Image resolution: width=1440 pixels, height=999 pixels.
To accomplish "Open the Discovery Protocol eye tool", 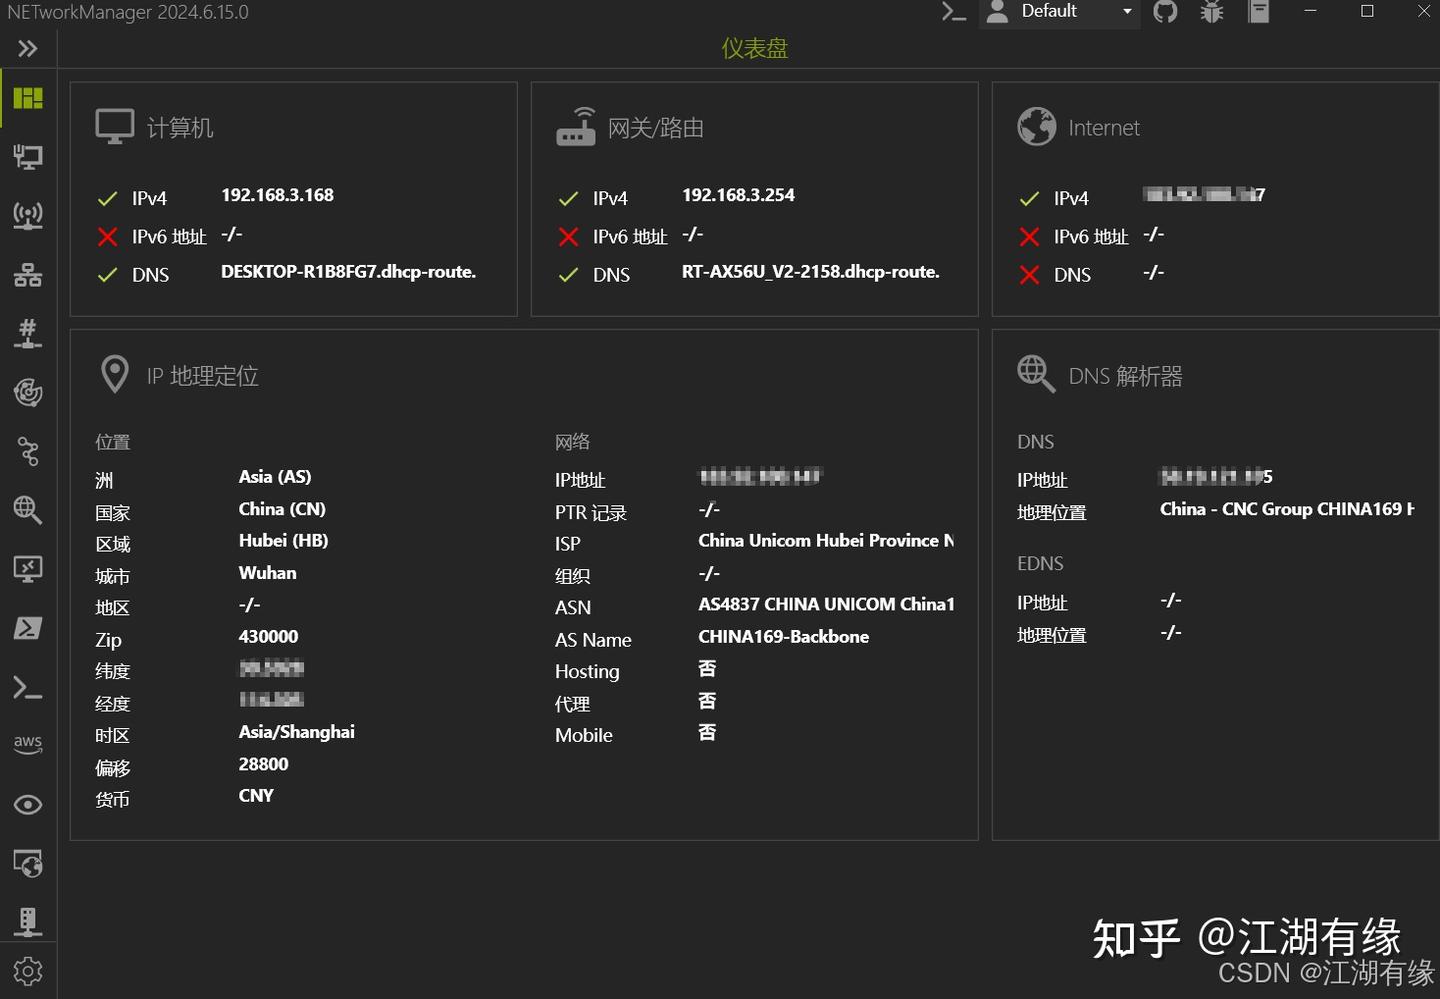I will pyautogui.click(x=28, y=804).
